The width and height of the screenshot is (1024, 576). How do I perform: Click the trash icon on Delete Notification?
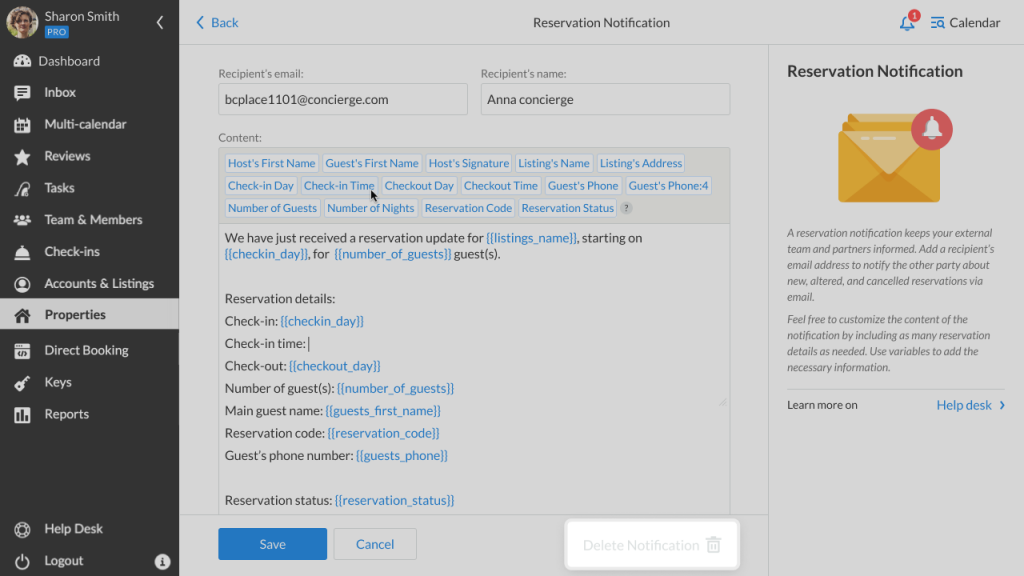click(x=716, y=544)
